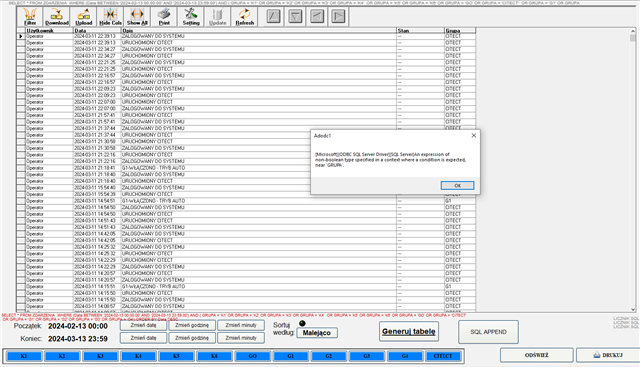Switch sort order via Malejąco button

point(317,333)
